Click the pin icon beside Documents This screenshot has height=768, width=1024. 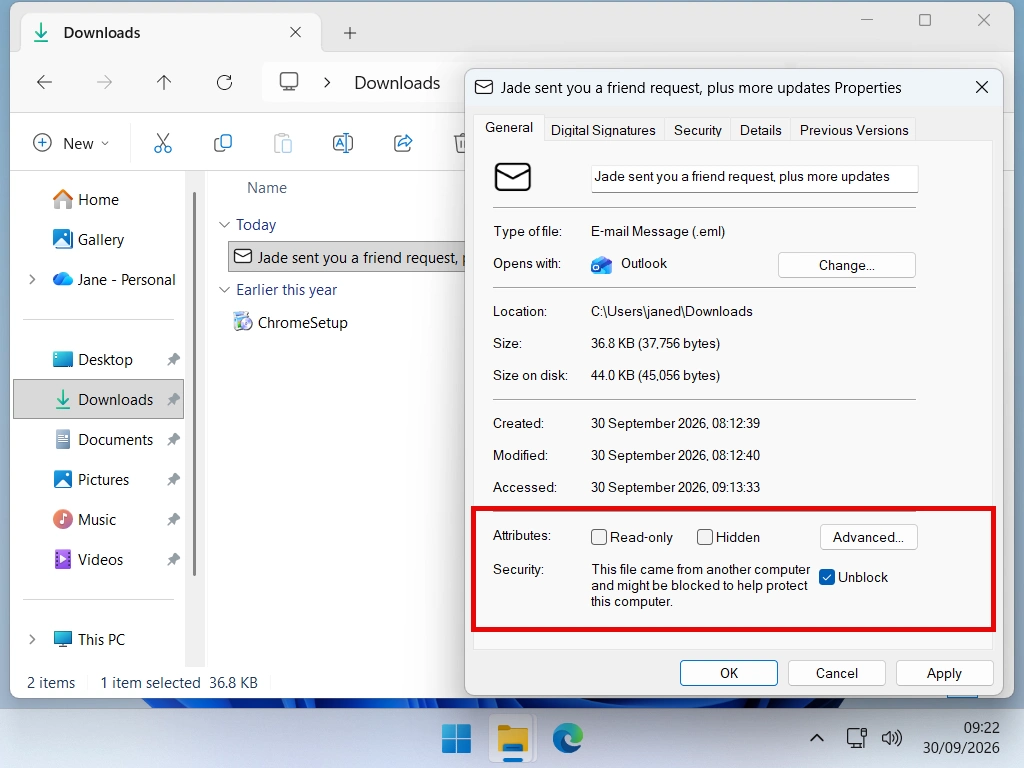tap(173, 440)
